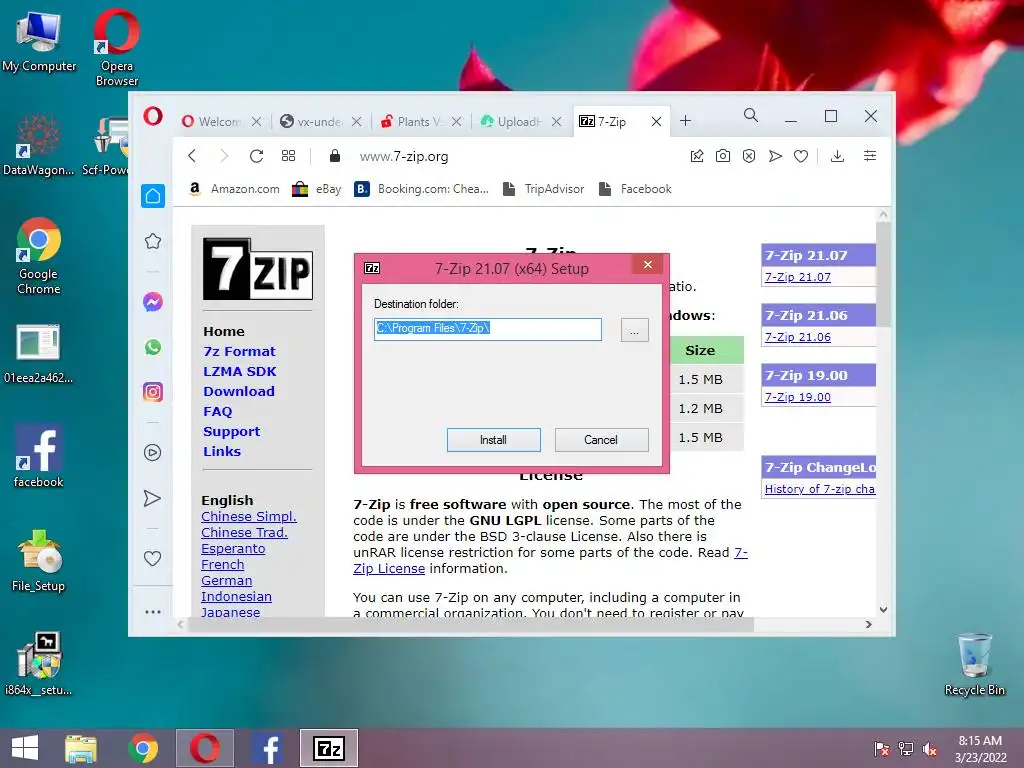This screenshot has width=1024, height=768.
Task: Open Instagram in Opera sidebar
Action: [x=153, y=392]
